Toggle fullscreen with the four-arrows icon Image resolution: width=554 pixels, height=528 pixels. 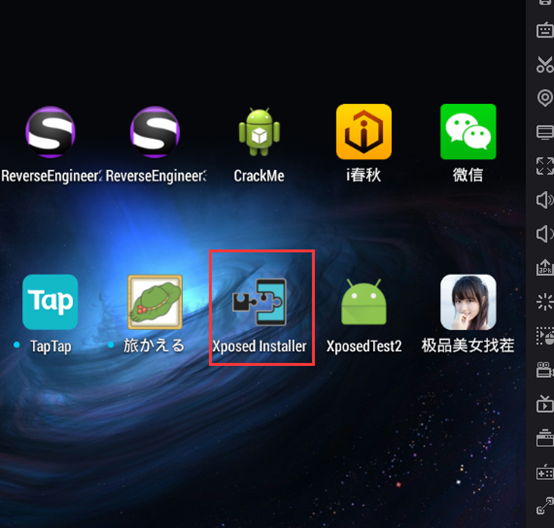tap(545, 166)
